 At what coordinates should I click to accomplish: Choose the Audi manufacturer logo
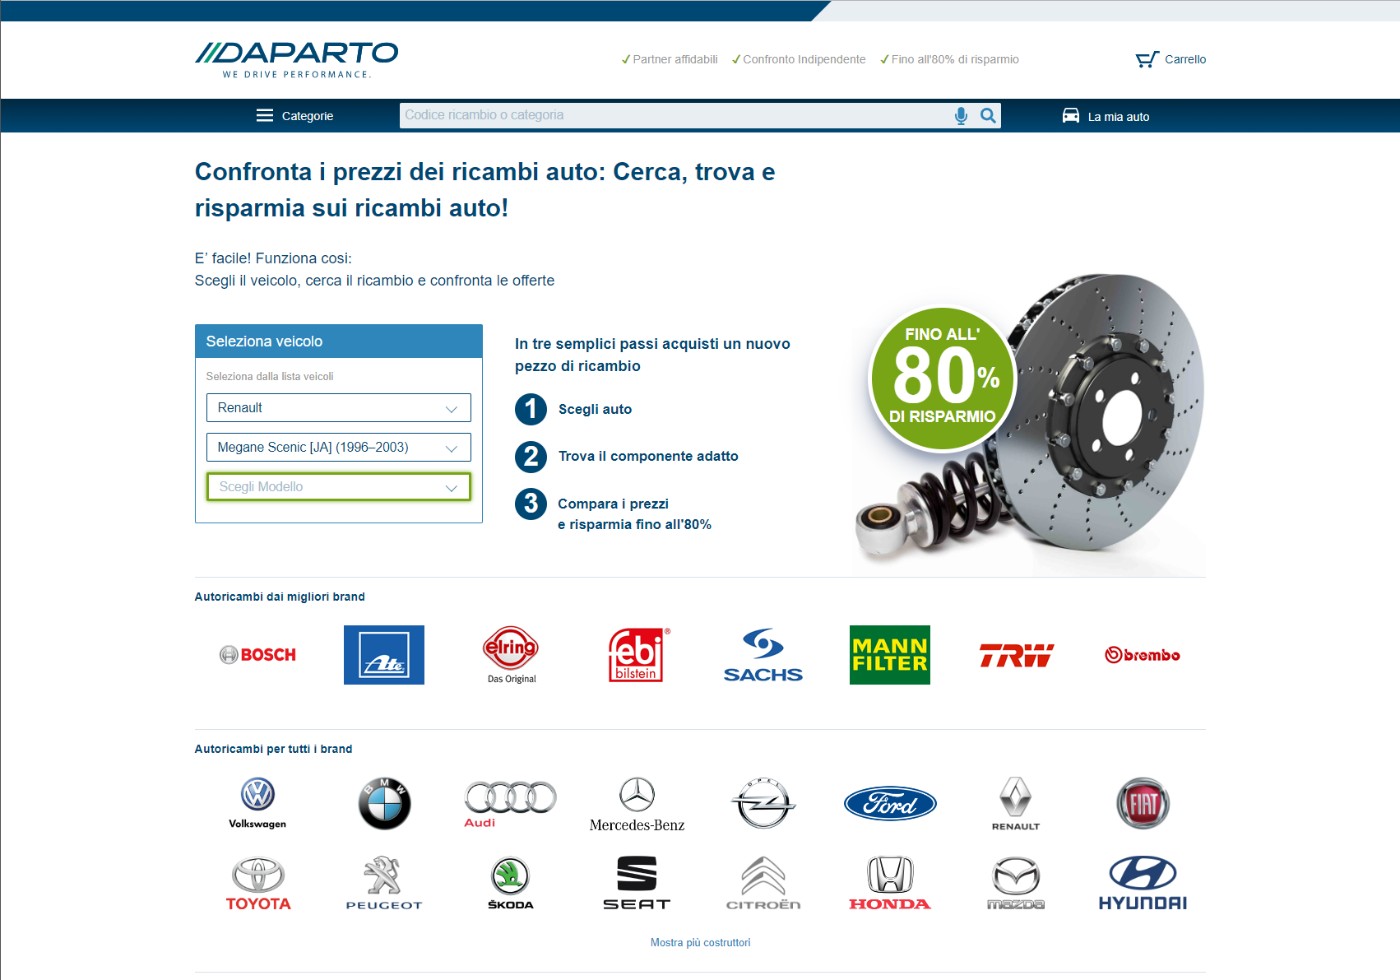tap(511, 803)
